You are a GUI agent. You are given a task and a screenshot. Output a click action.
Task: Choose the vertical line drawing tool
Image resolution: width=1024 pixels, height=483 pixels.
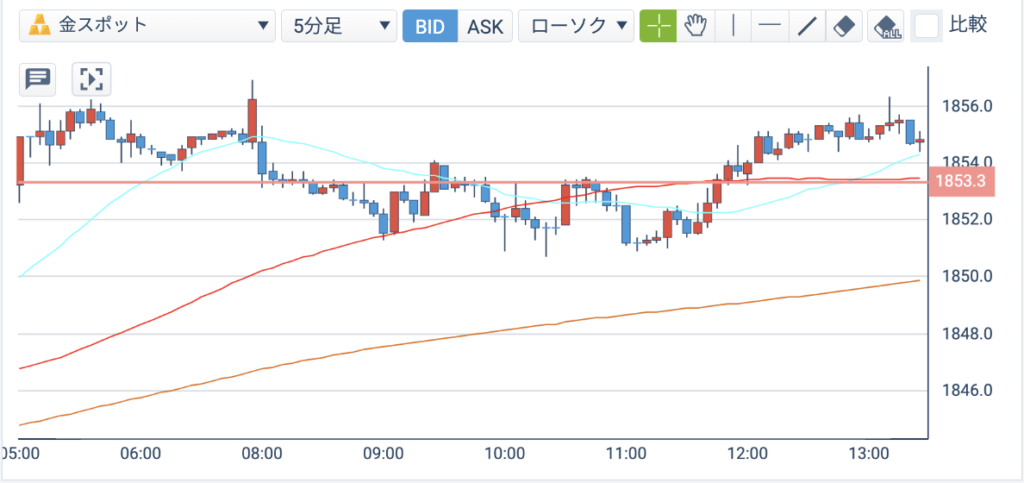pyautogui.click(x=733, y=26)
